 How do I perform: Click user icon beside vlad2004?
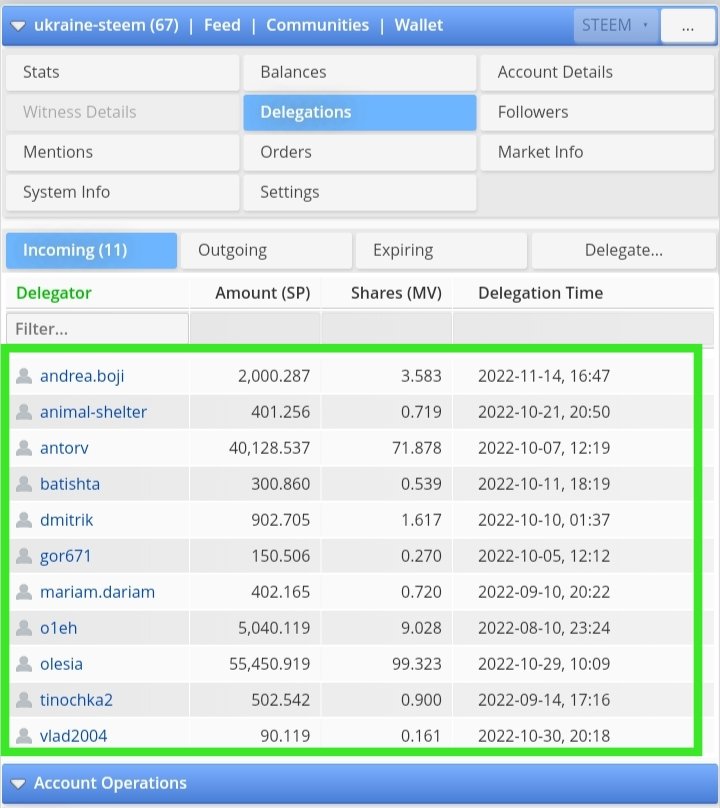(x=24, y=736)
